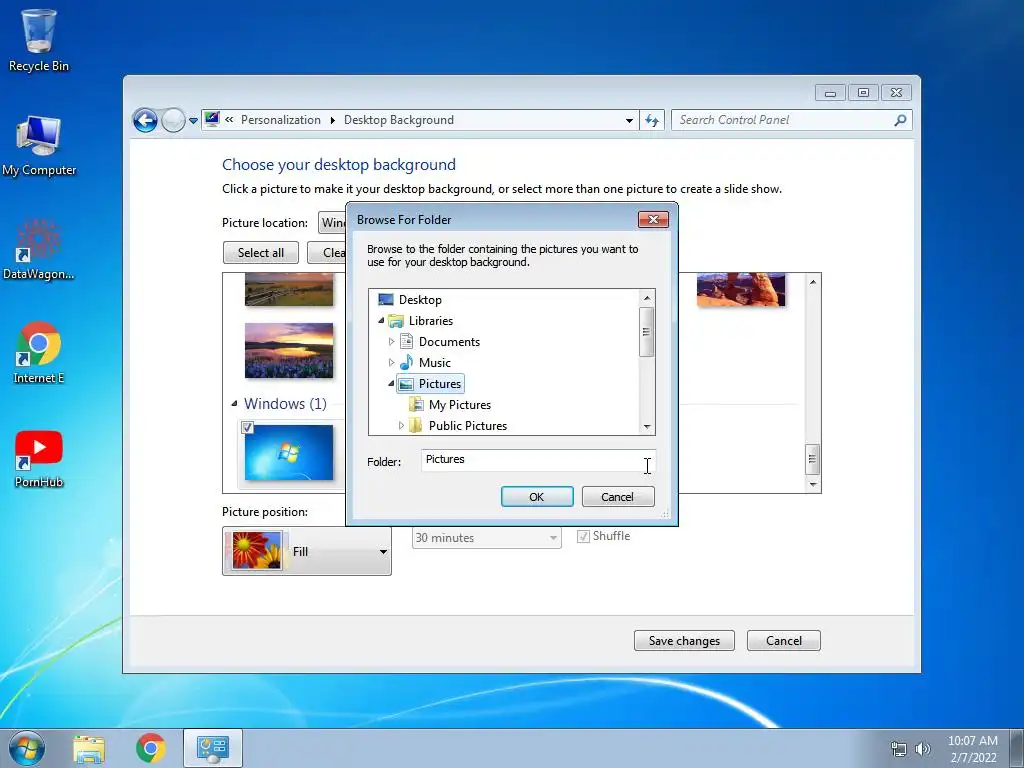Viewport: 1024px width, 768px height.
Task: Open the volume speaker tray icon
Action: pos(922,749)
